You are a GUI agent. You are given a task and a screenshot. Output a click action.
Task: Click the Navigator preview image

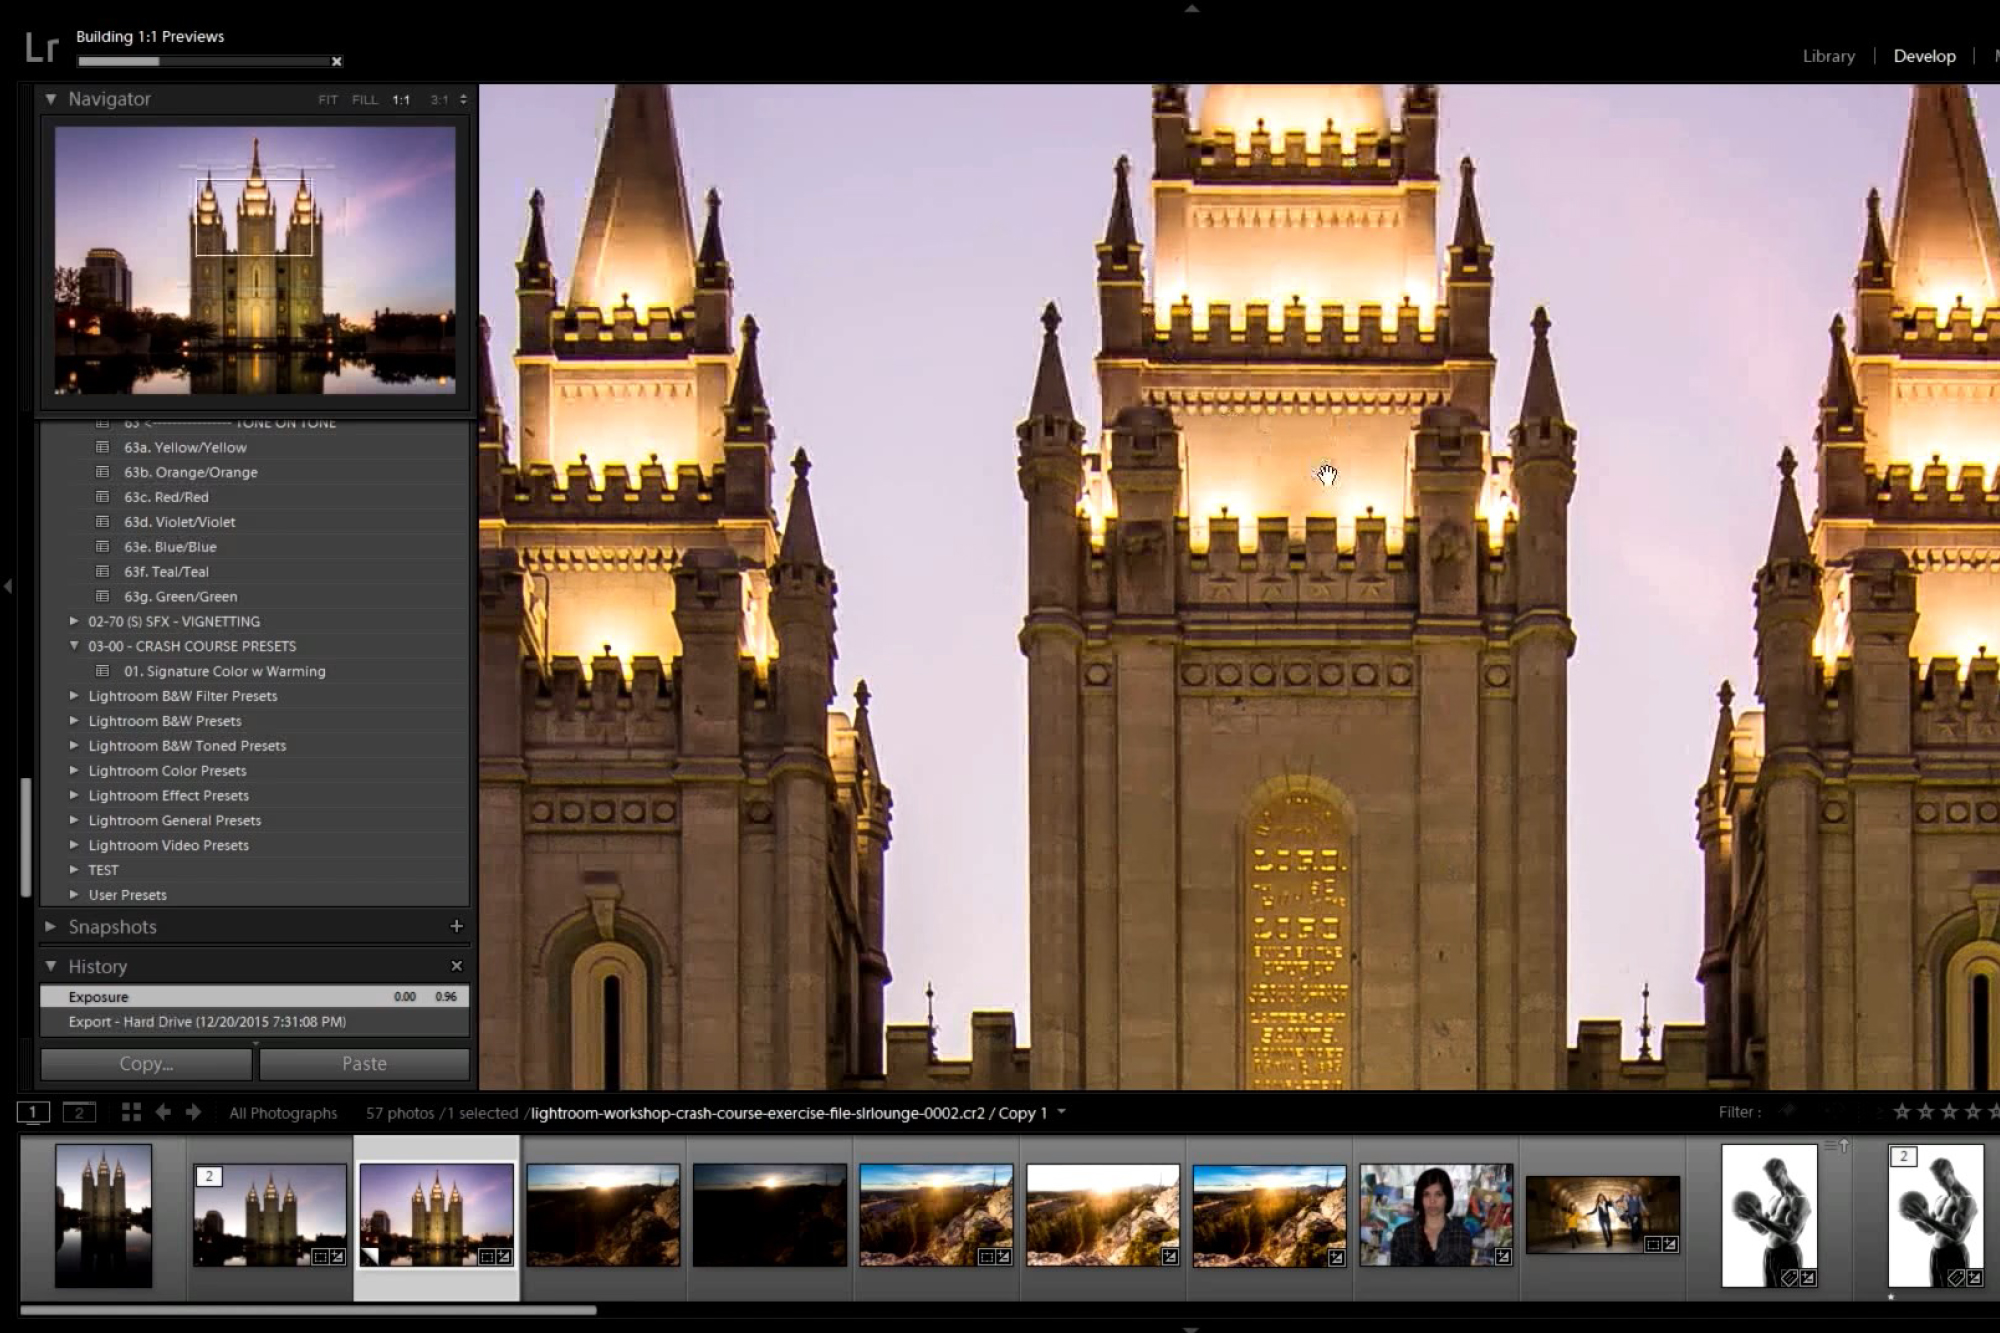[255, 260]
